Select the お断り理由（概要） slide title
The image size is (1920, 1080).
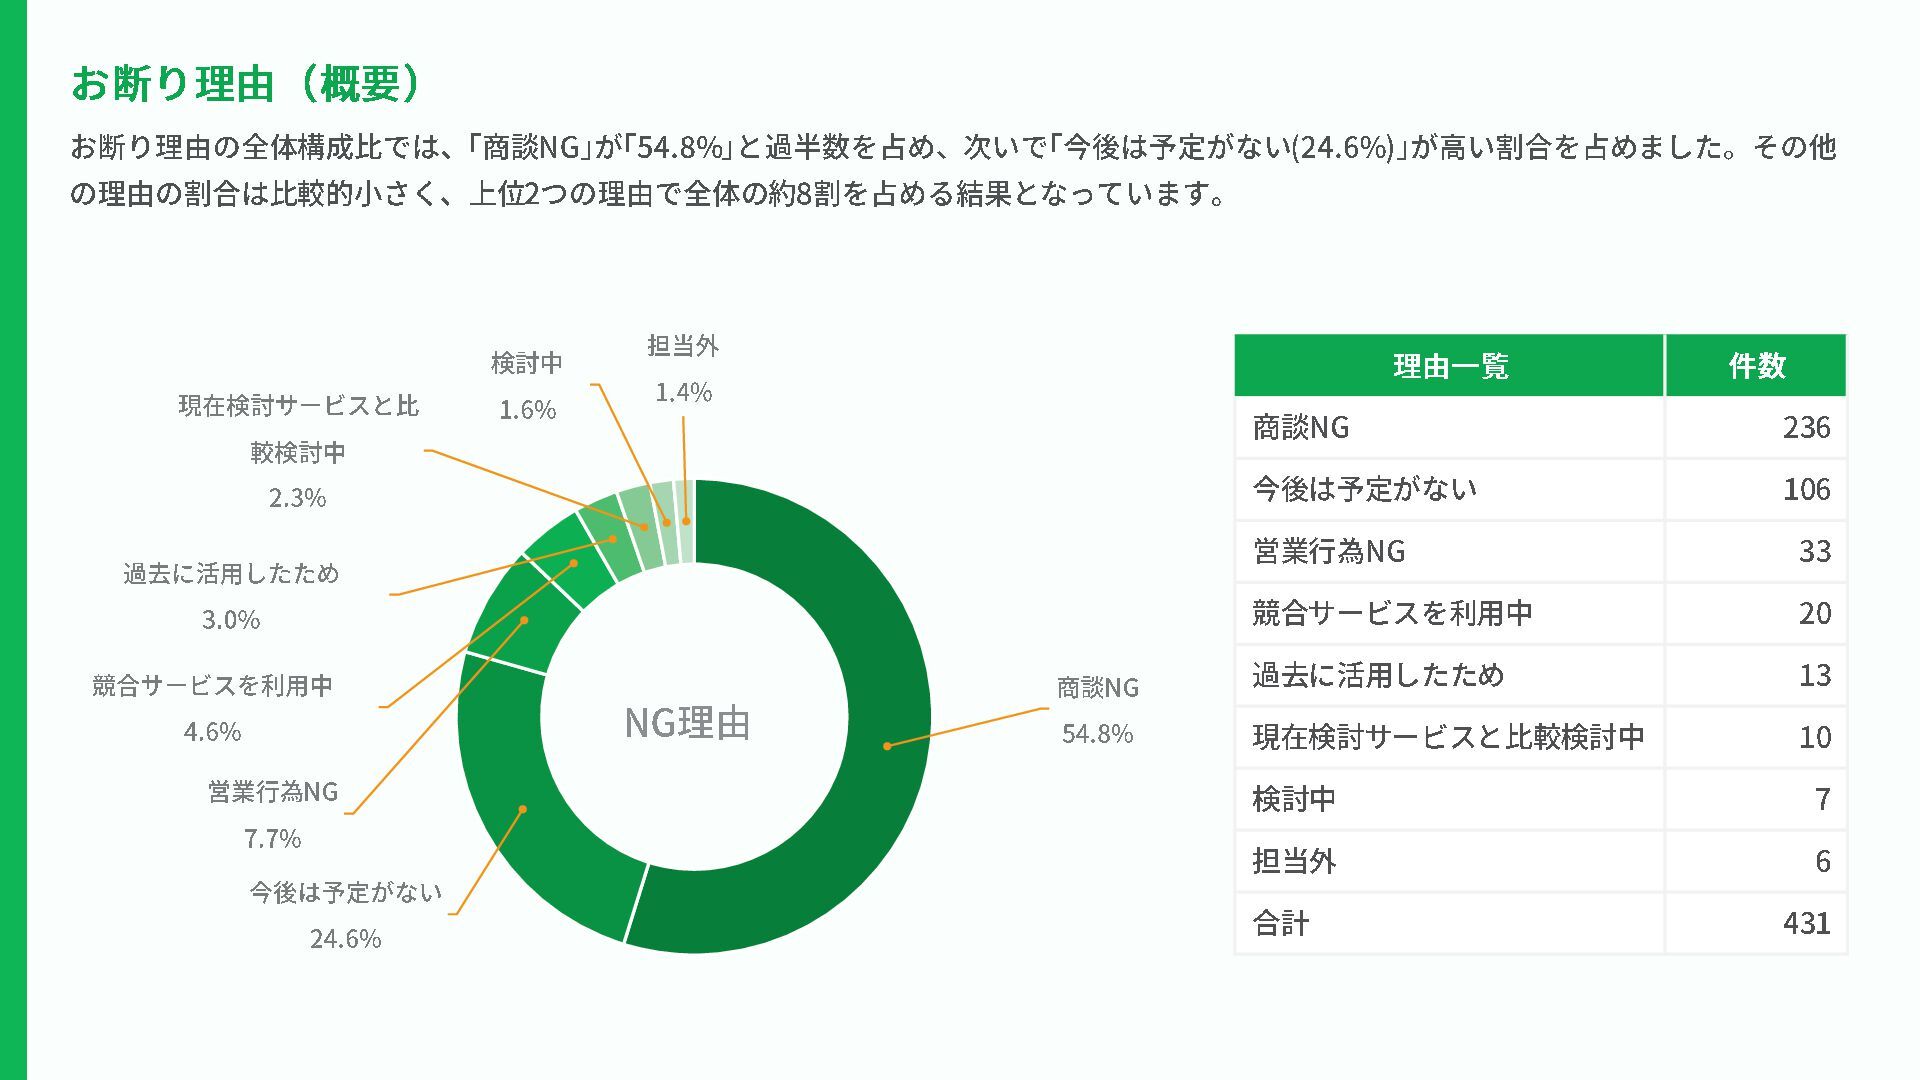(246, 83)
